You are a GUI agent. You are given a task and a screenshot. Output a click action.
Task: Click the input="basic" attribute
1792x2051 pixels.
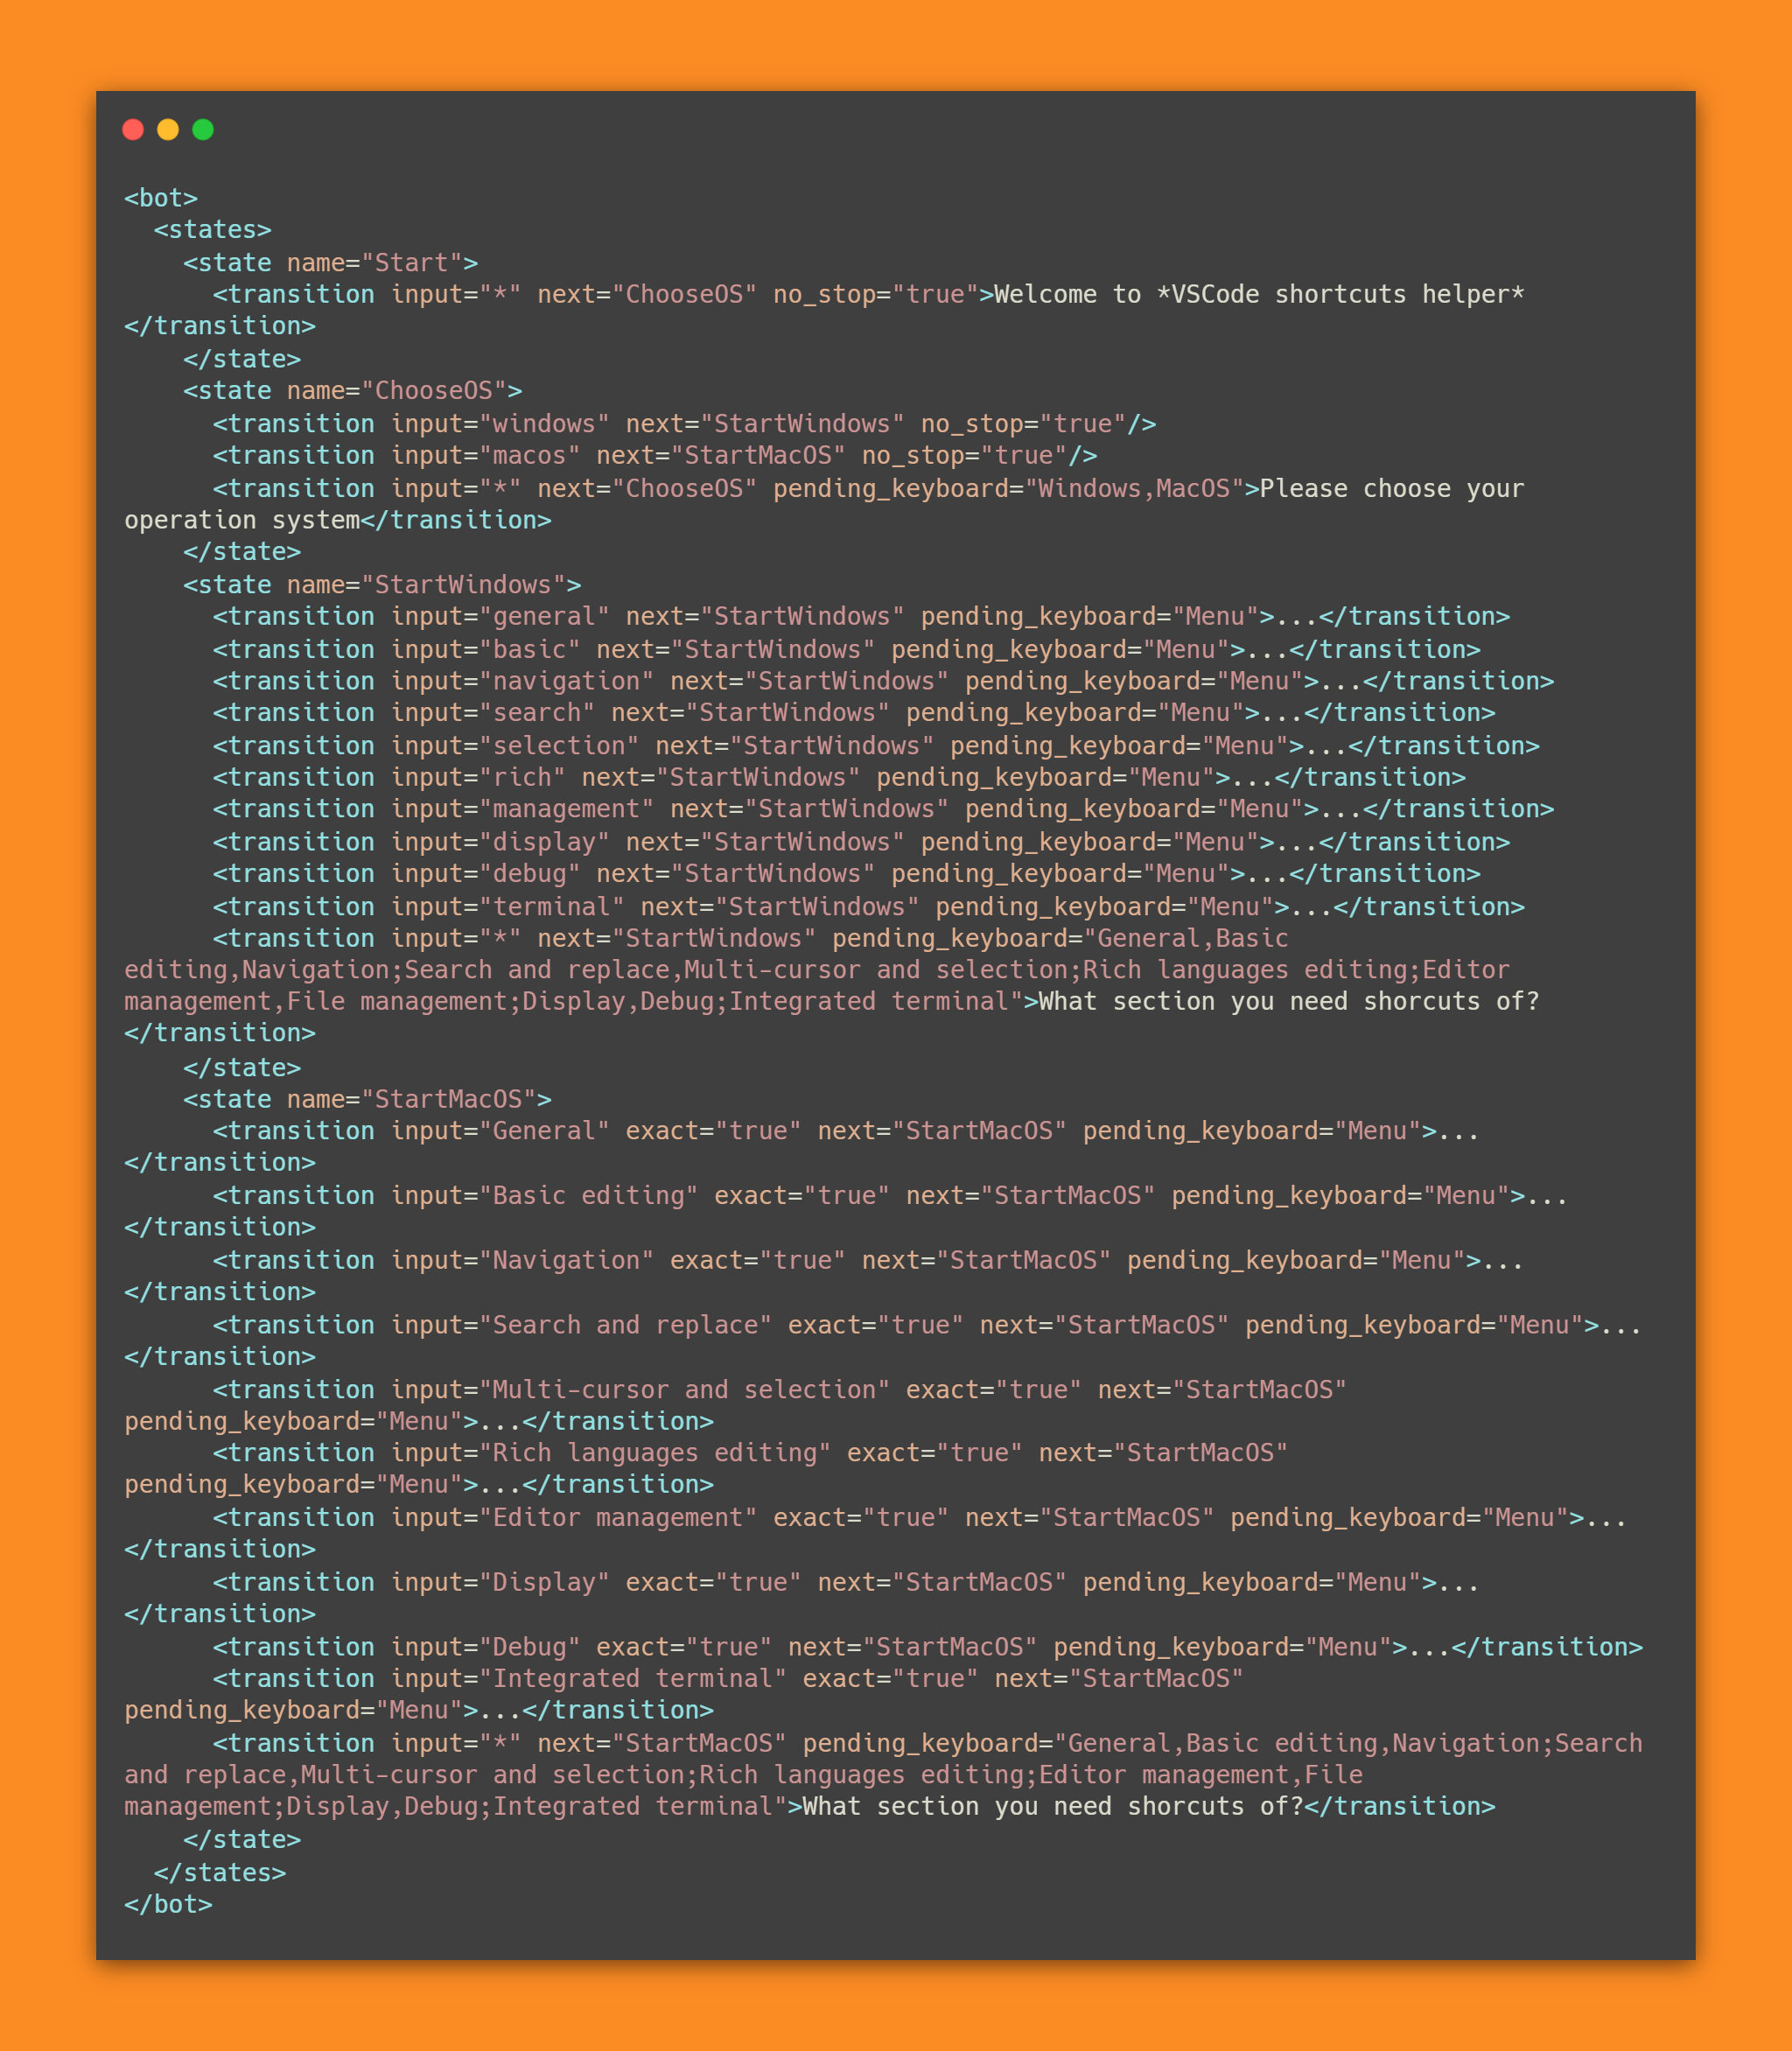tap(486, 649)
